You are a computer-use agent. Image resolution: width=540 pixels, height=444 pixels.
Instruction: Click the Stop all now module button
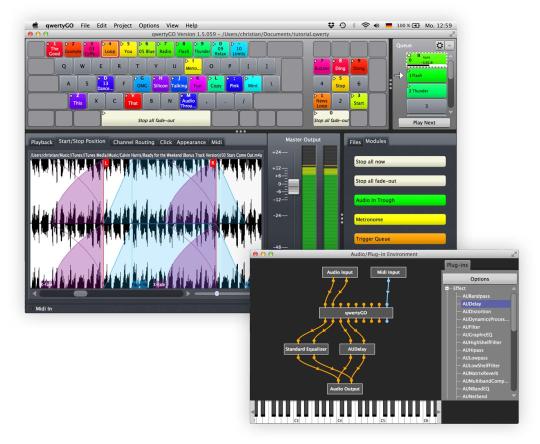pos(400,162)
